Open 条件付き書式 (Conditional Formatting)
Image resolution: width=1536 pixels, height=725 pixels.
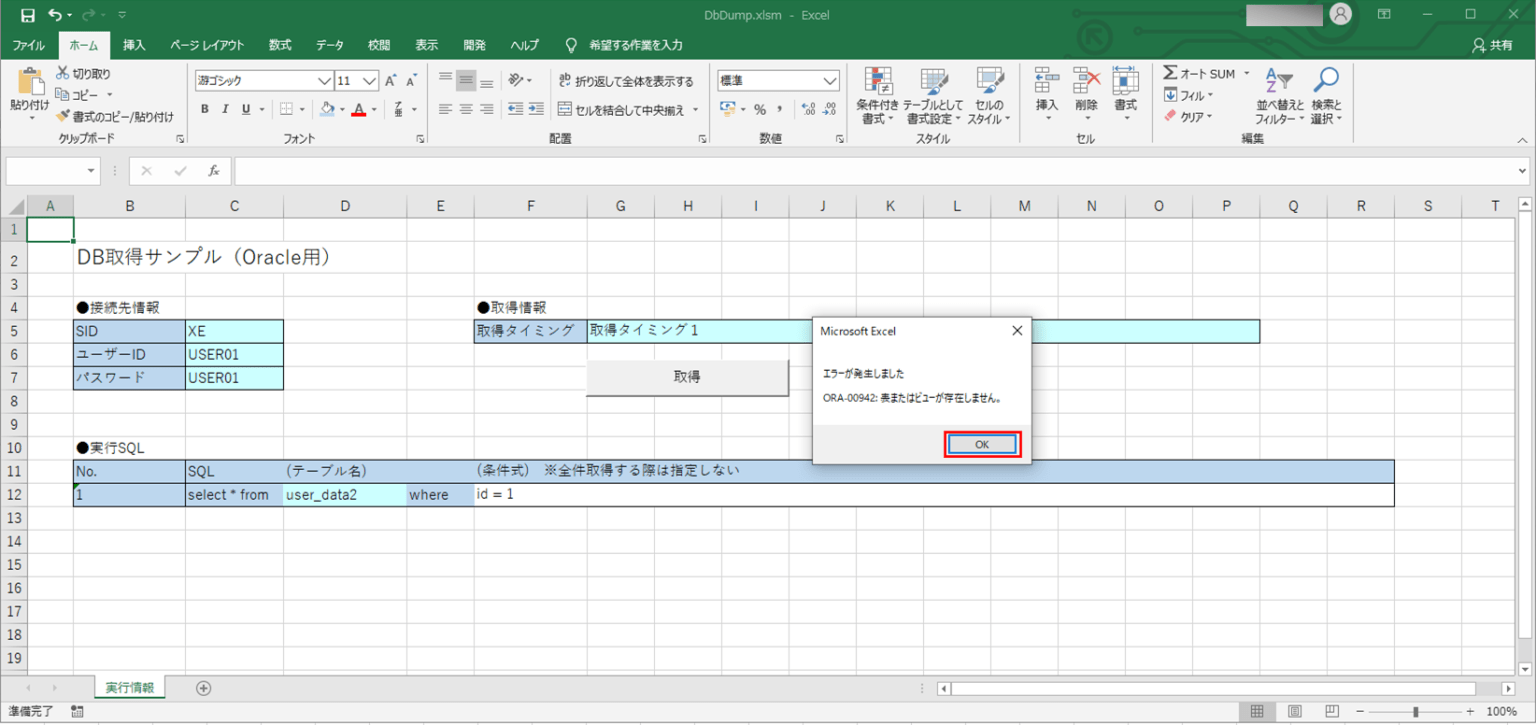[x=878, y=97]
